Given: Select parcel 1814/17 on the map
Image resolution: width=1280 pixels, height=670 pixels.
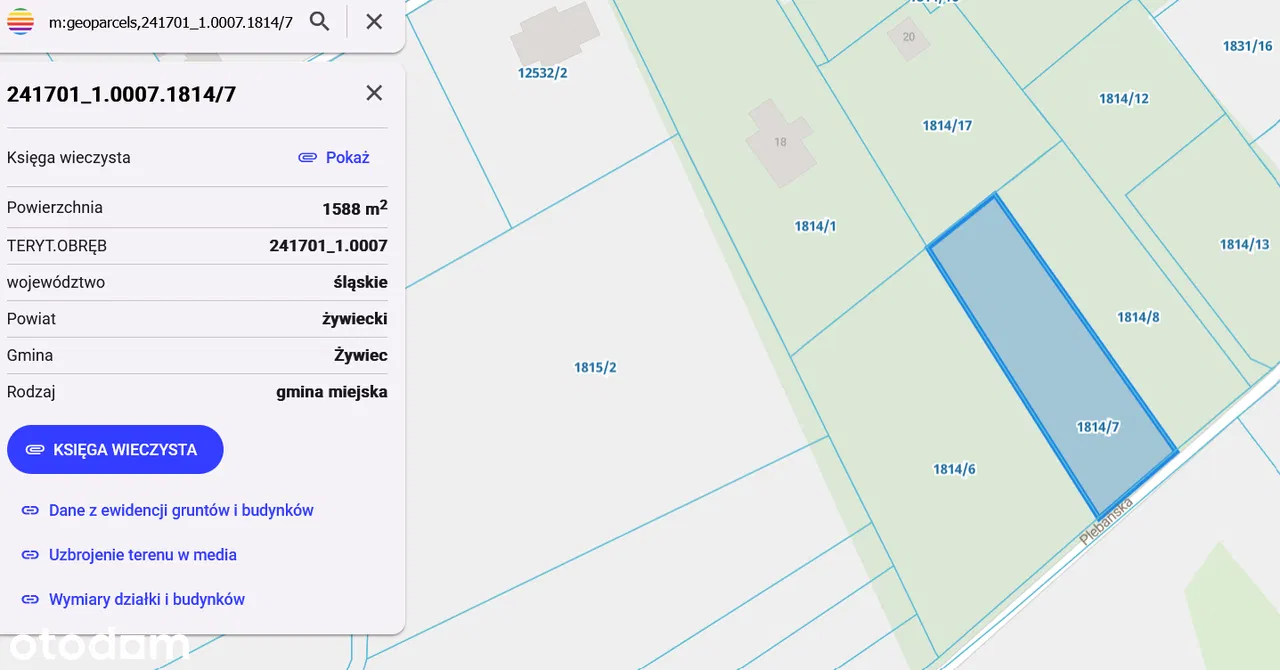Looking at the screenshot, I should [946, 125].
